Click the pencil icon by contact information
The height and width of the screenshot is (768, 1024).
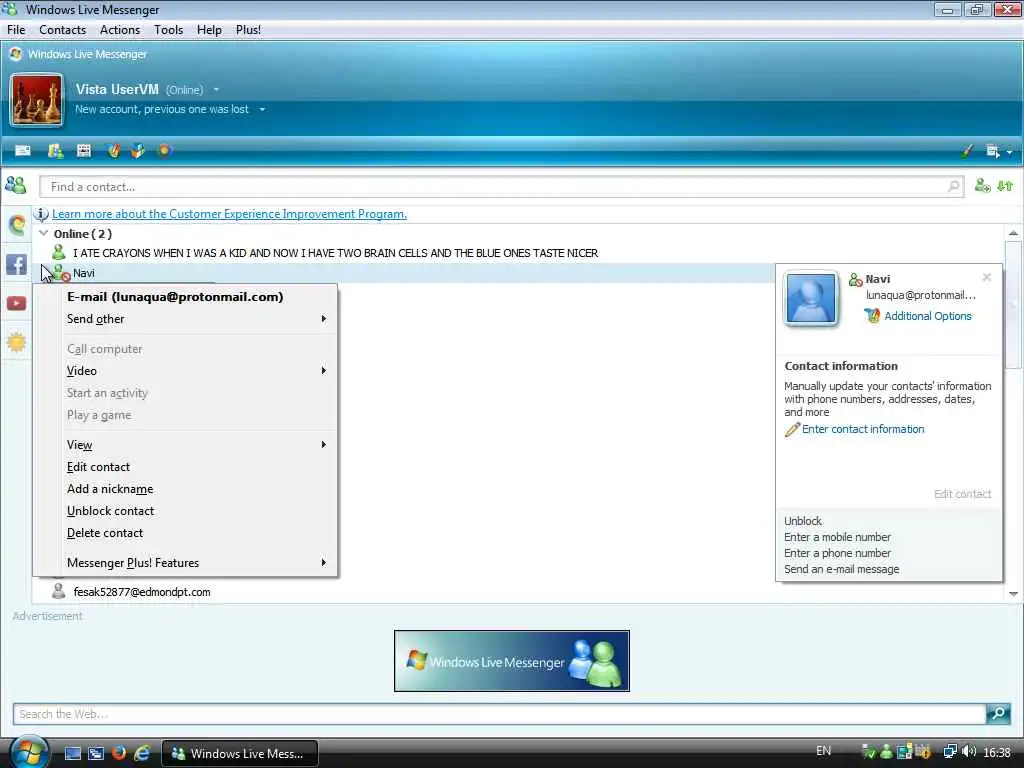[x=792, y=430]
